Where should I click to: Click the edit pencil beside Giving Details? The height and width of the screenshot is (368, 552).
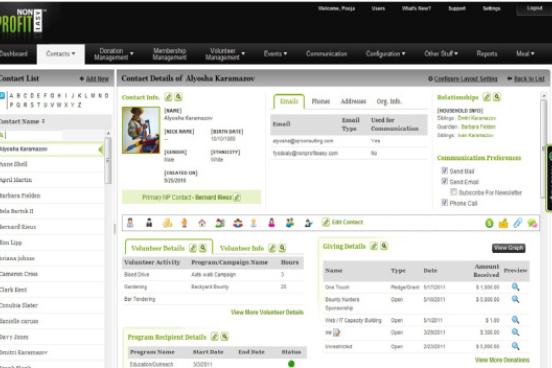374,246
